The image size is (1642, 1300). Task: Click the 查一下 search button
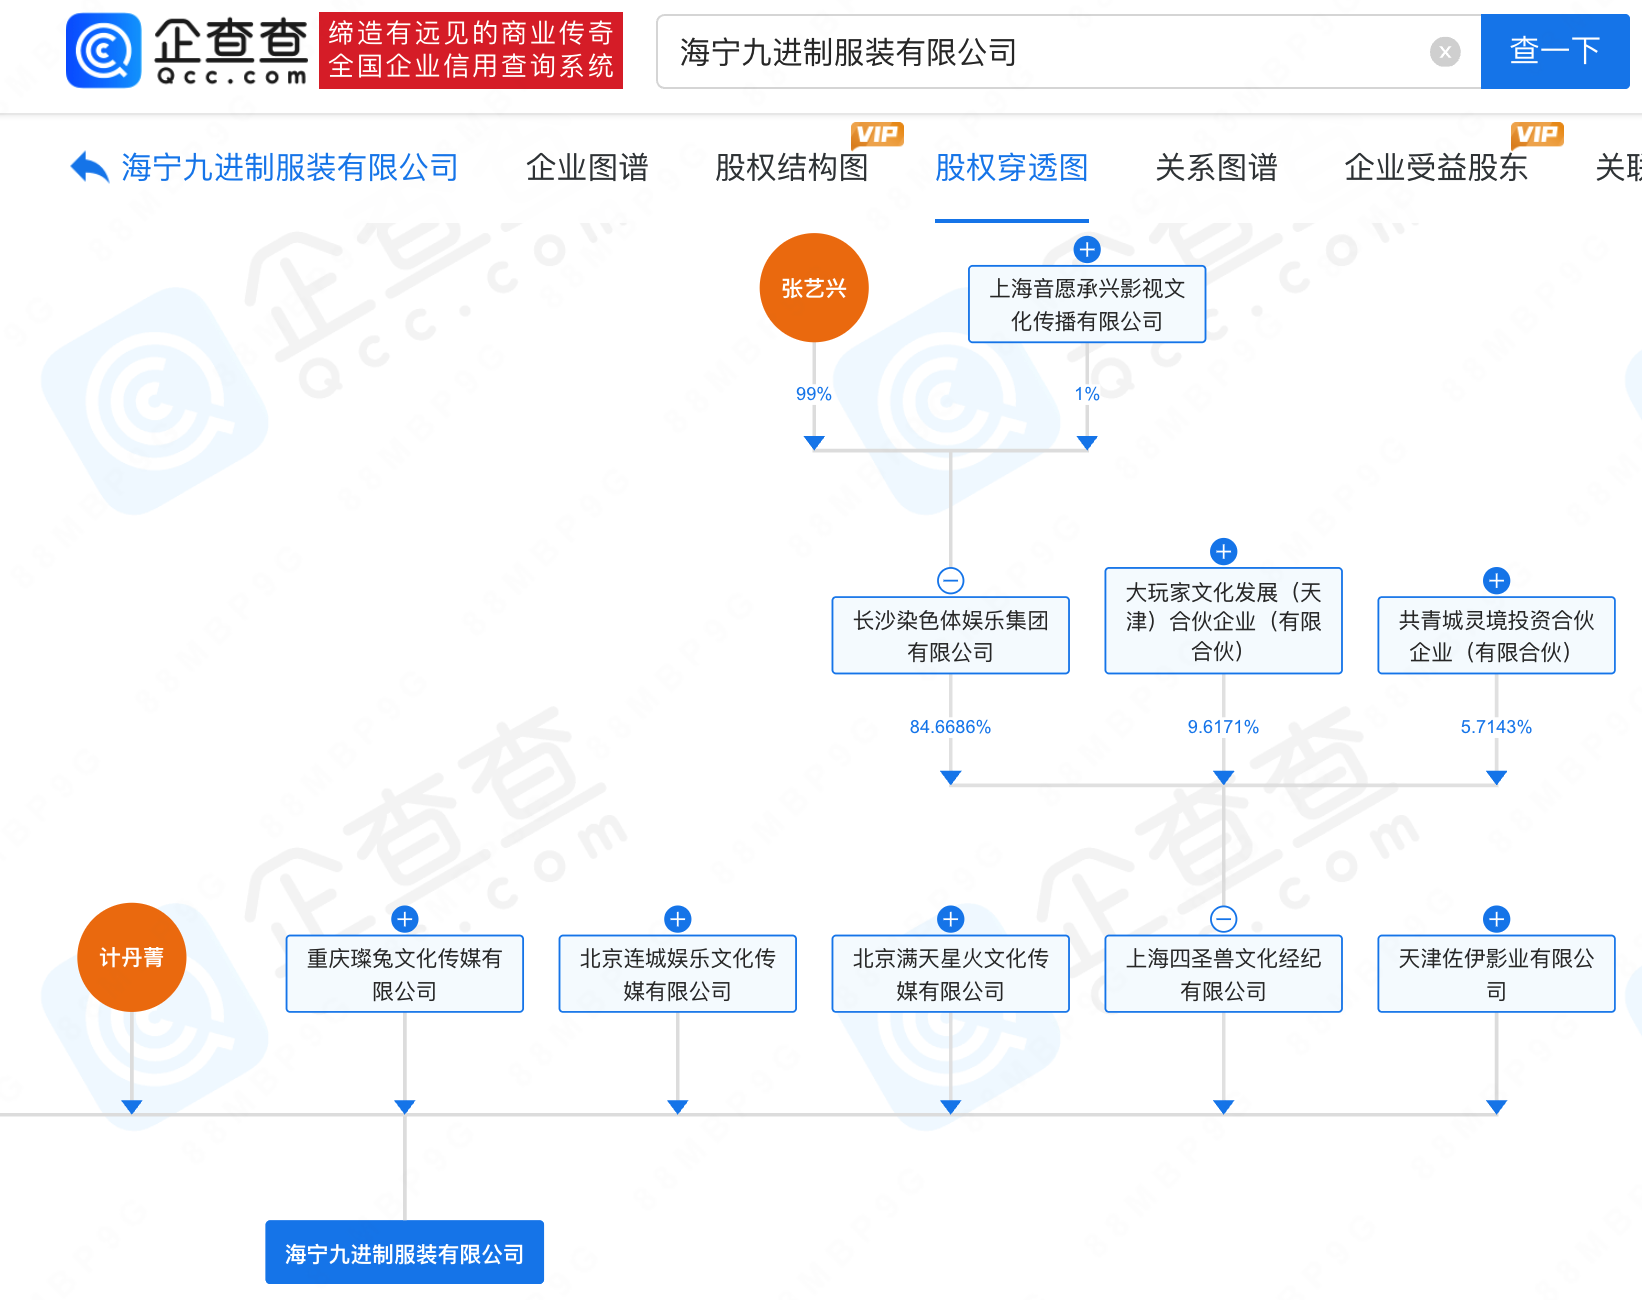point(1555,51)
